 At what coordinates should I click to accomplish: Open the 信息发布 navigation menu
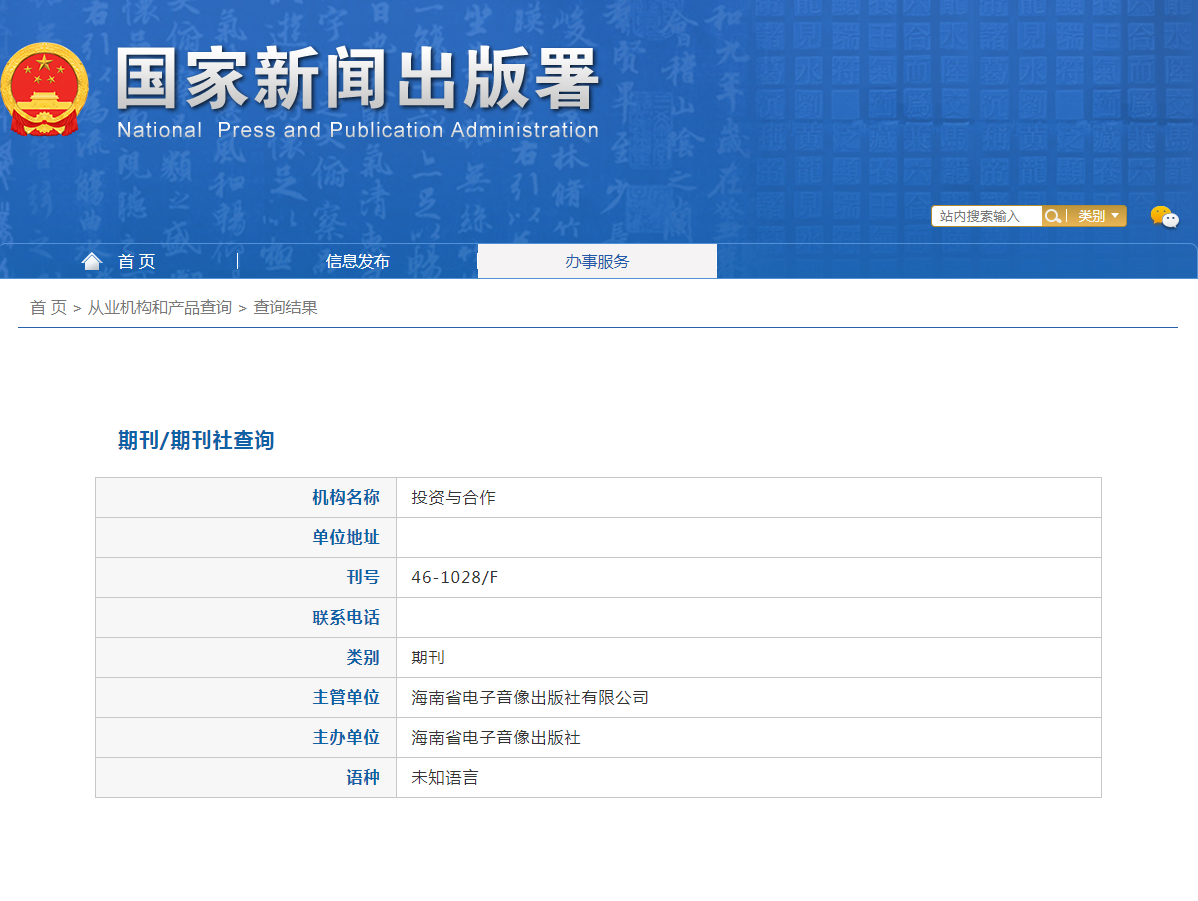pos(357,262)
